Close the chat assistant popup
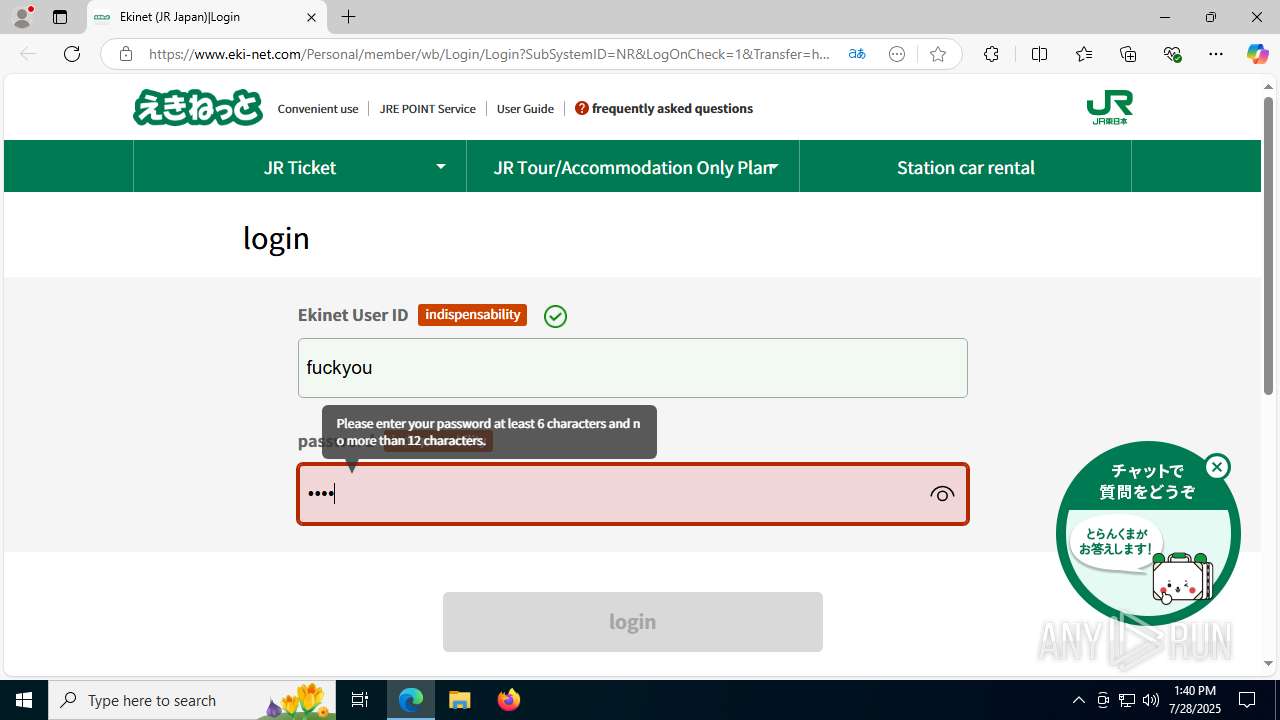This screenshot has width=1280, height=720. pyautogui.click(x=1217, y=467)
